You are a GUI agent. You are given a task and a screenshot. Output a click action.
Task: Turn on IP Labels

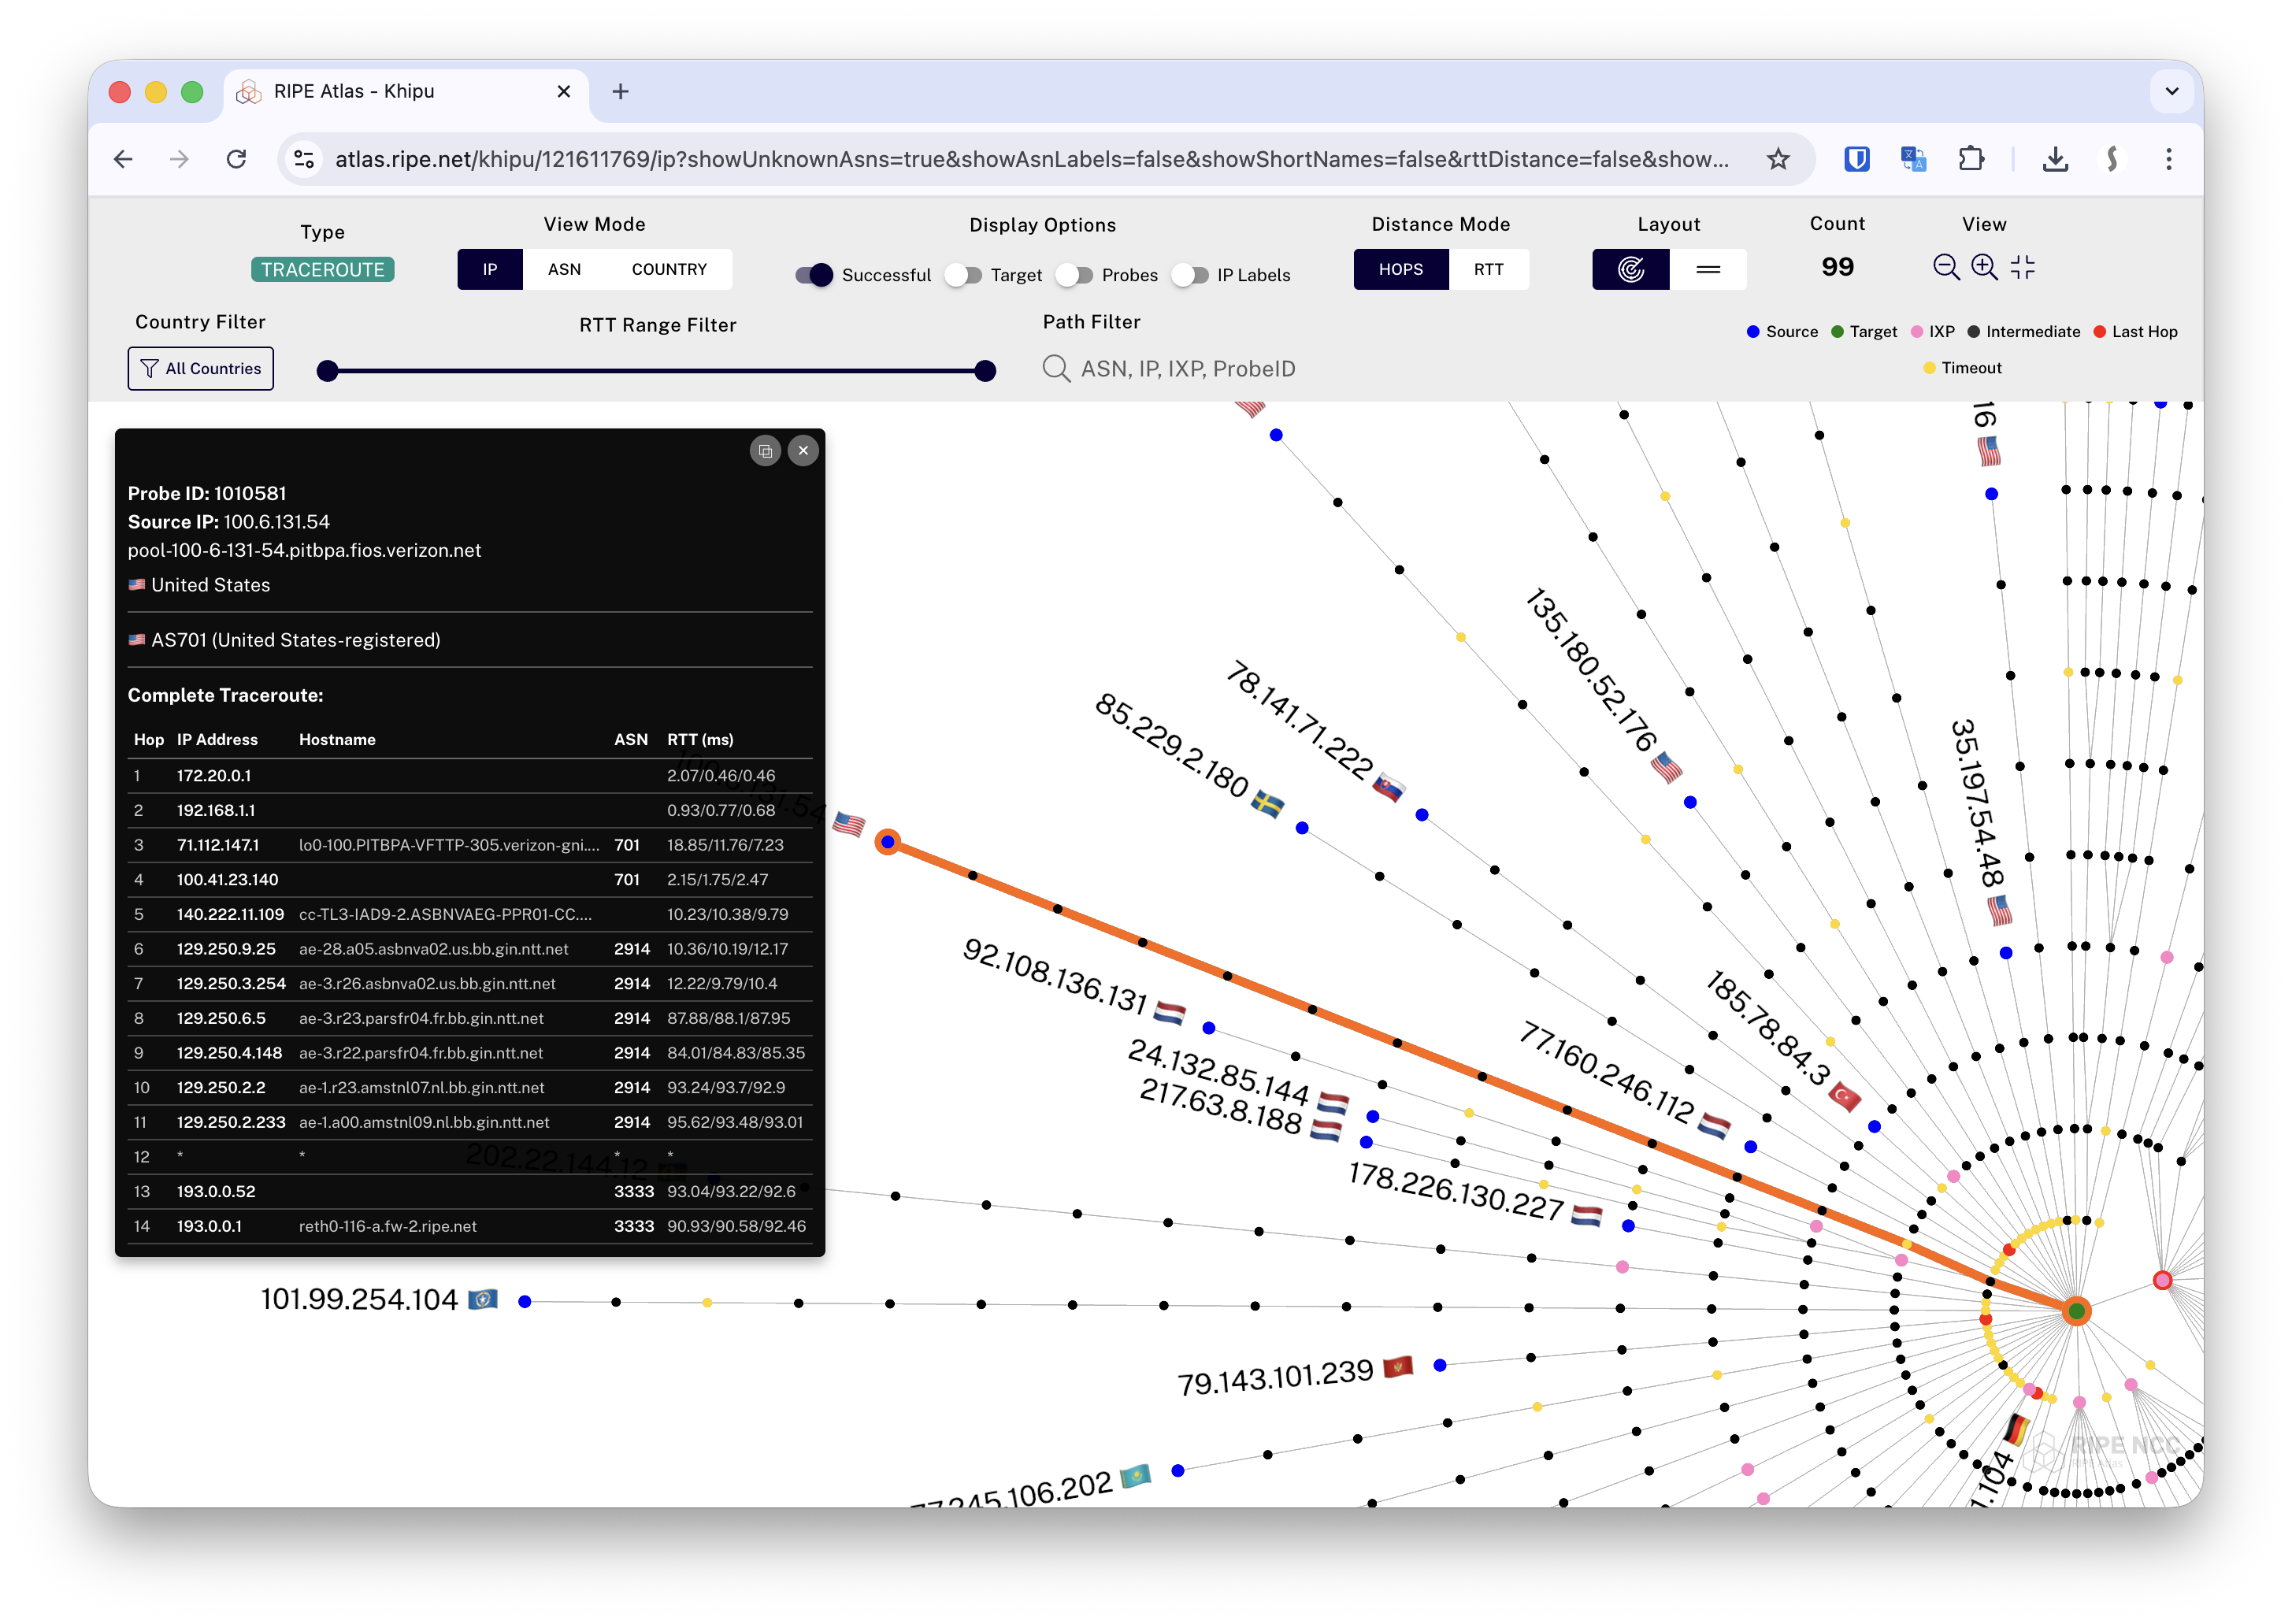(x=1192, y=275)
